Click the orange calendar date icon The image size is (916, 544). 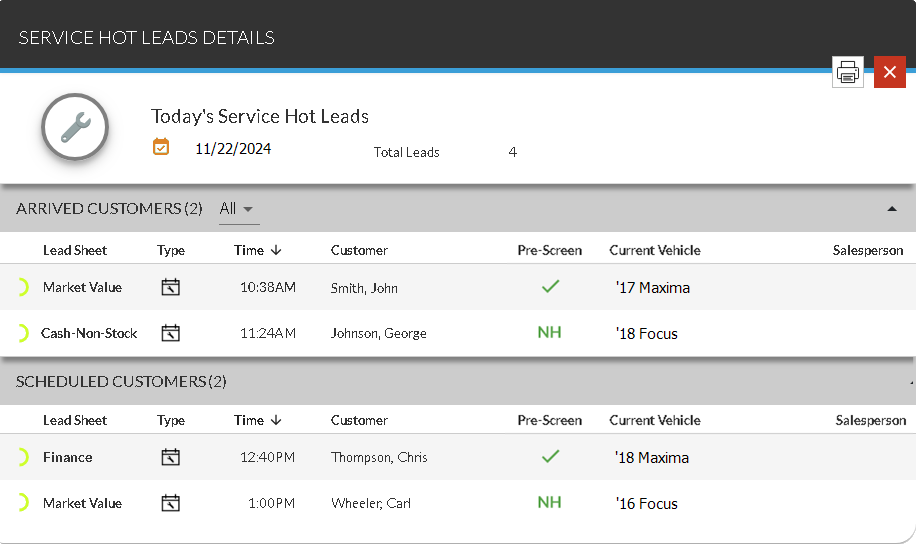click(x=161, y=147)
